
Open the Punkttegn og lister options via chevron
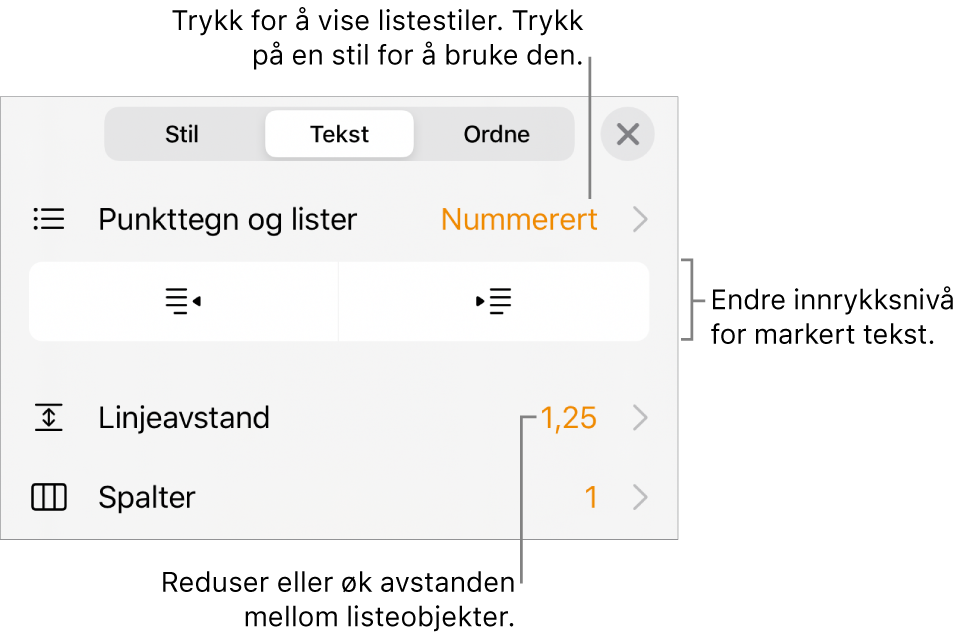tap(641, 219)
